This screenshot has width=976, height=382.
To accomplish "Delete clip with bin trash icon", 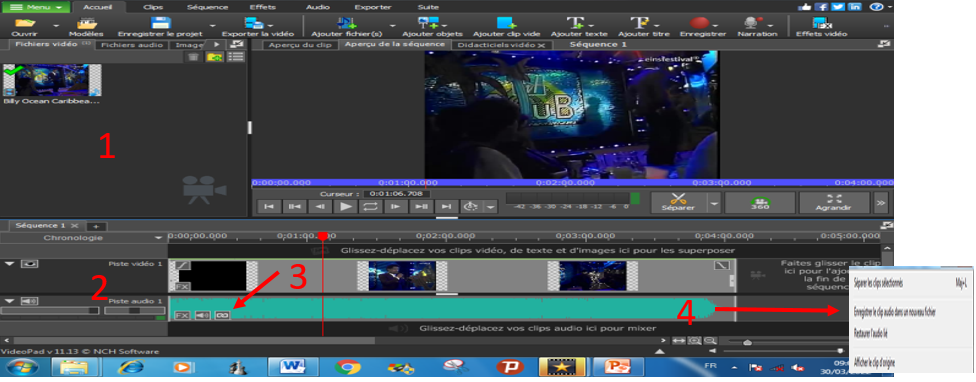I will pyautogui.click(x=194, y=57).
